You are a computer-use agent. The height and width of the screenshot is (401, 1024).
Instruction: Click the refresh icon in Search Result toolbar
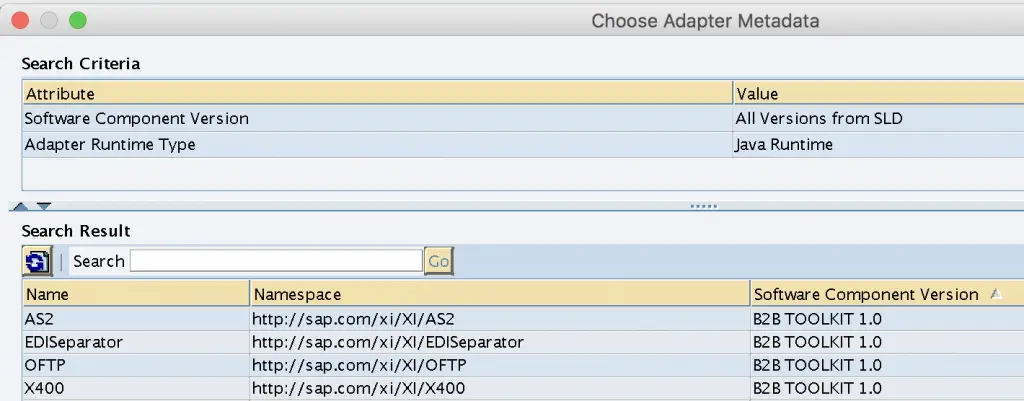[x=37, y=261]
